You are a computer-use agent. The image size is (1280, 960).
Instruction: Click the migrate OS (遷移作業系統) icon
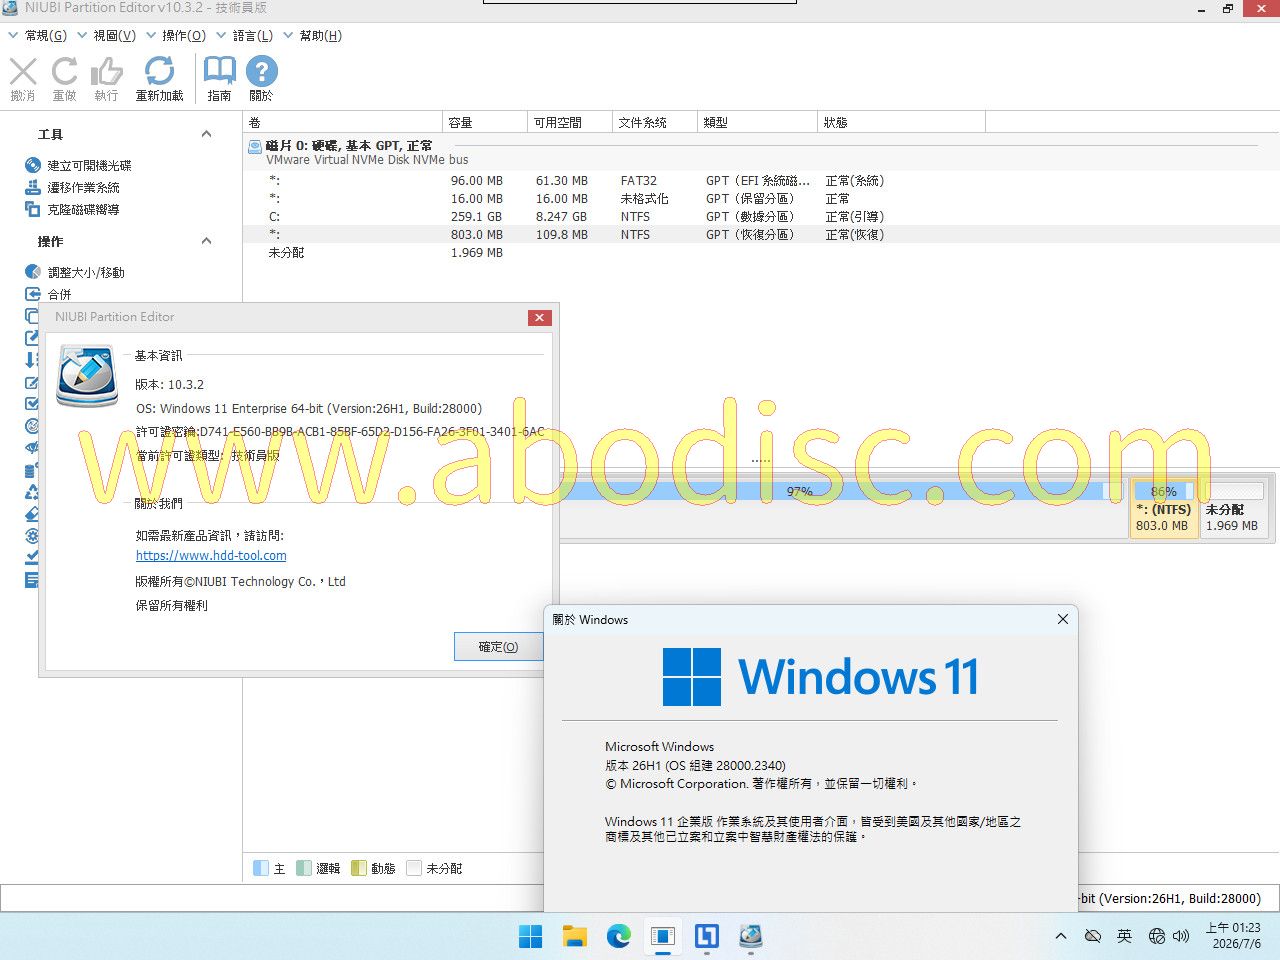[33, 187]
